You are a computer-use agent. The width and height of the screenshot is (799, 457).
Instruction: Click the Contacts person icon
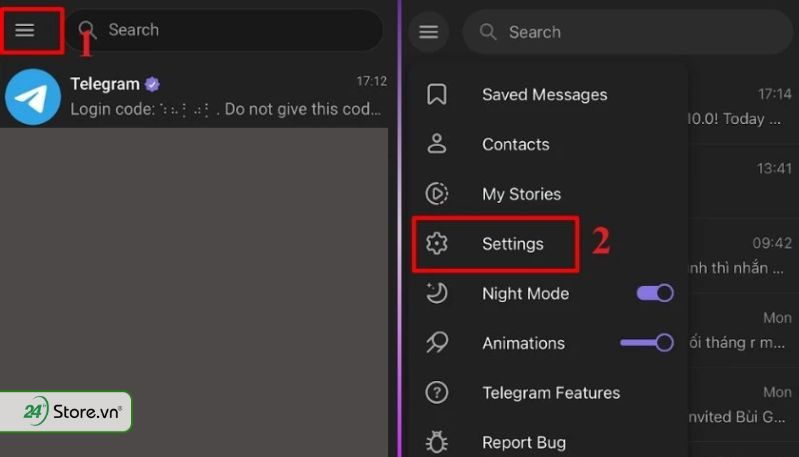point(437,144)
